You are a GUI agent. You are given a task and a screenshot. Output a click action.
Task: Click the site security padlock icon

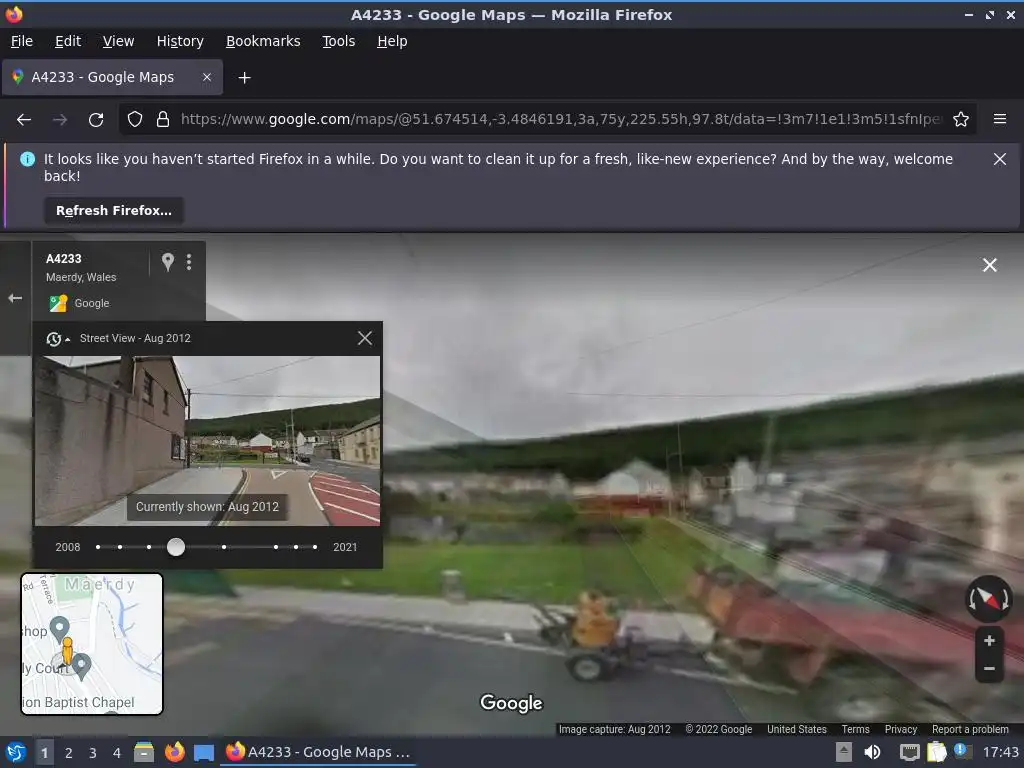163,120
